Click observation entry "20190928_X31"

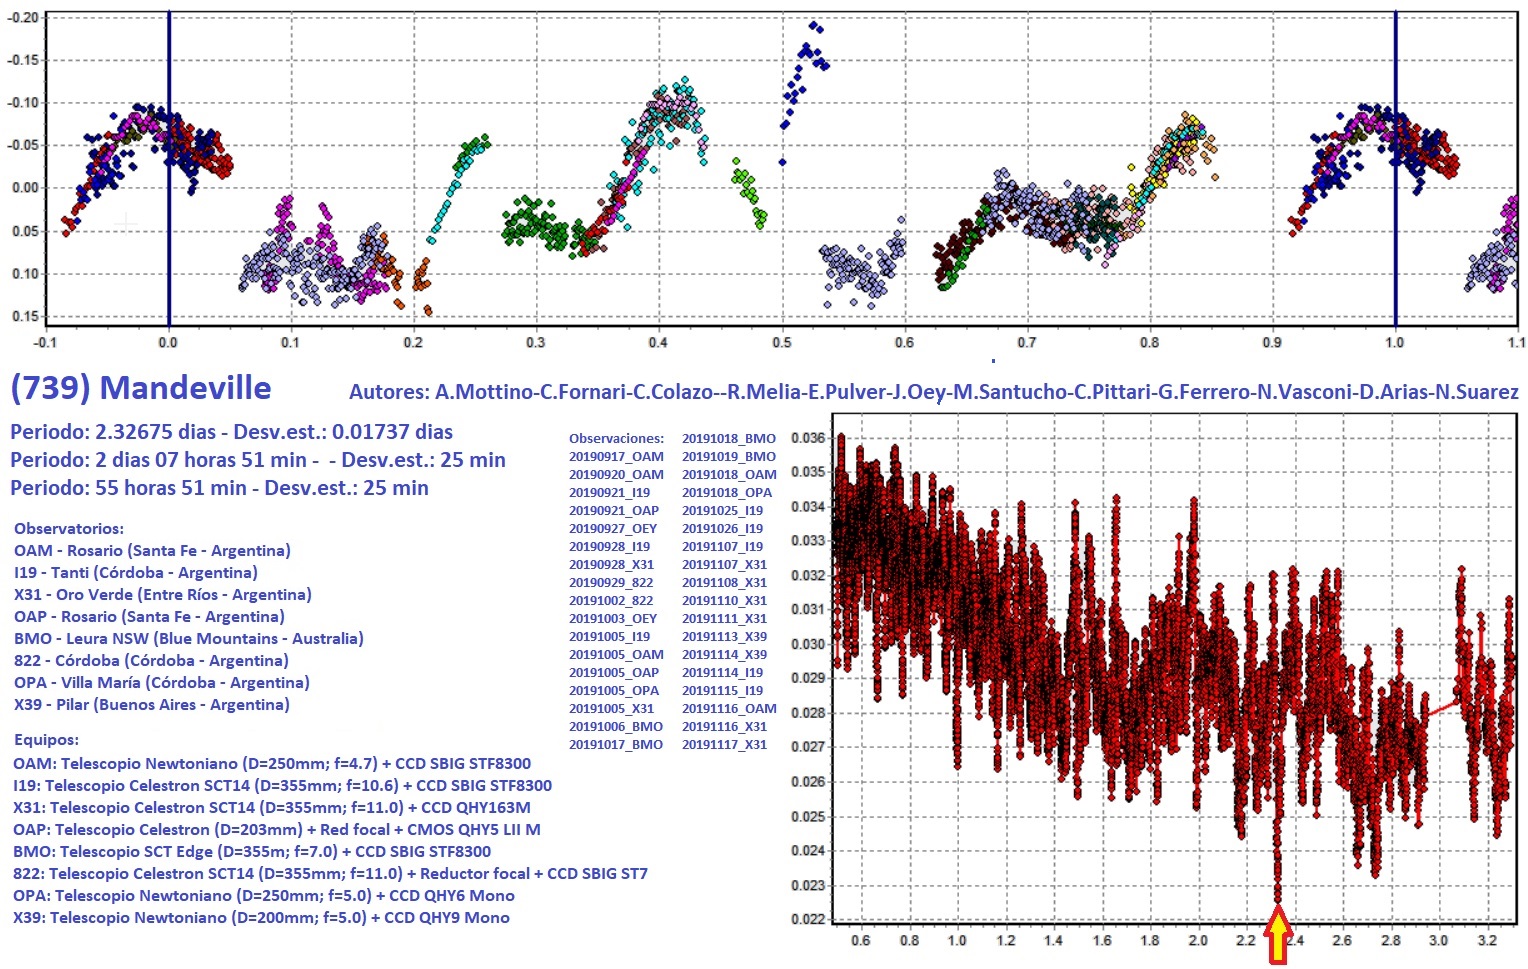(611, 564)
